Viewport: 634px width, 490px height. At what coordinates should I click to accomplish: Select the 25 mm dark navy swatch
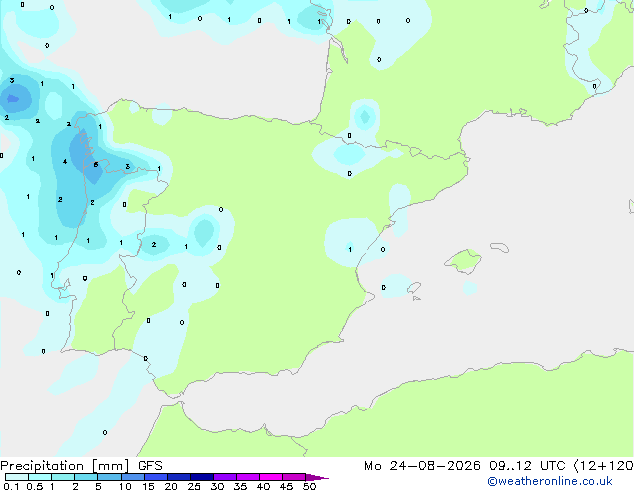201,477
